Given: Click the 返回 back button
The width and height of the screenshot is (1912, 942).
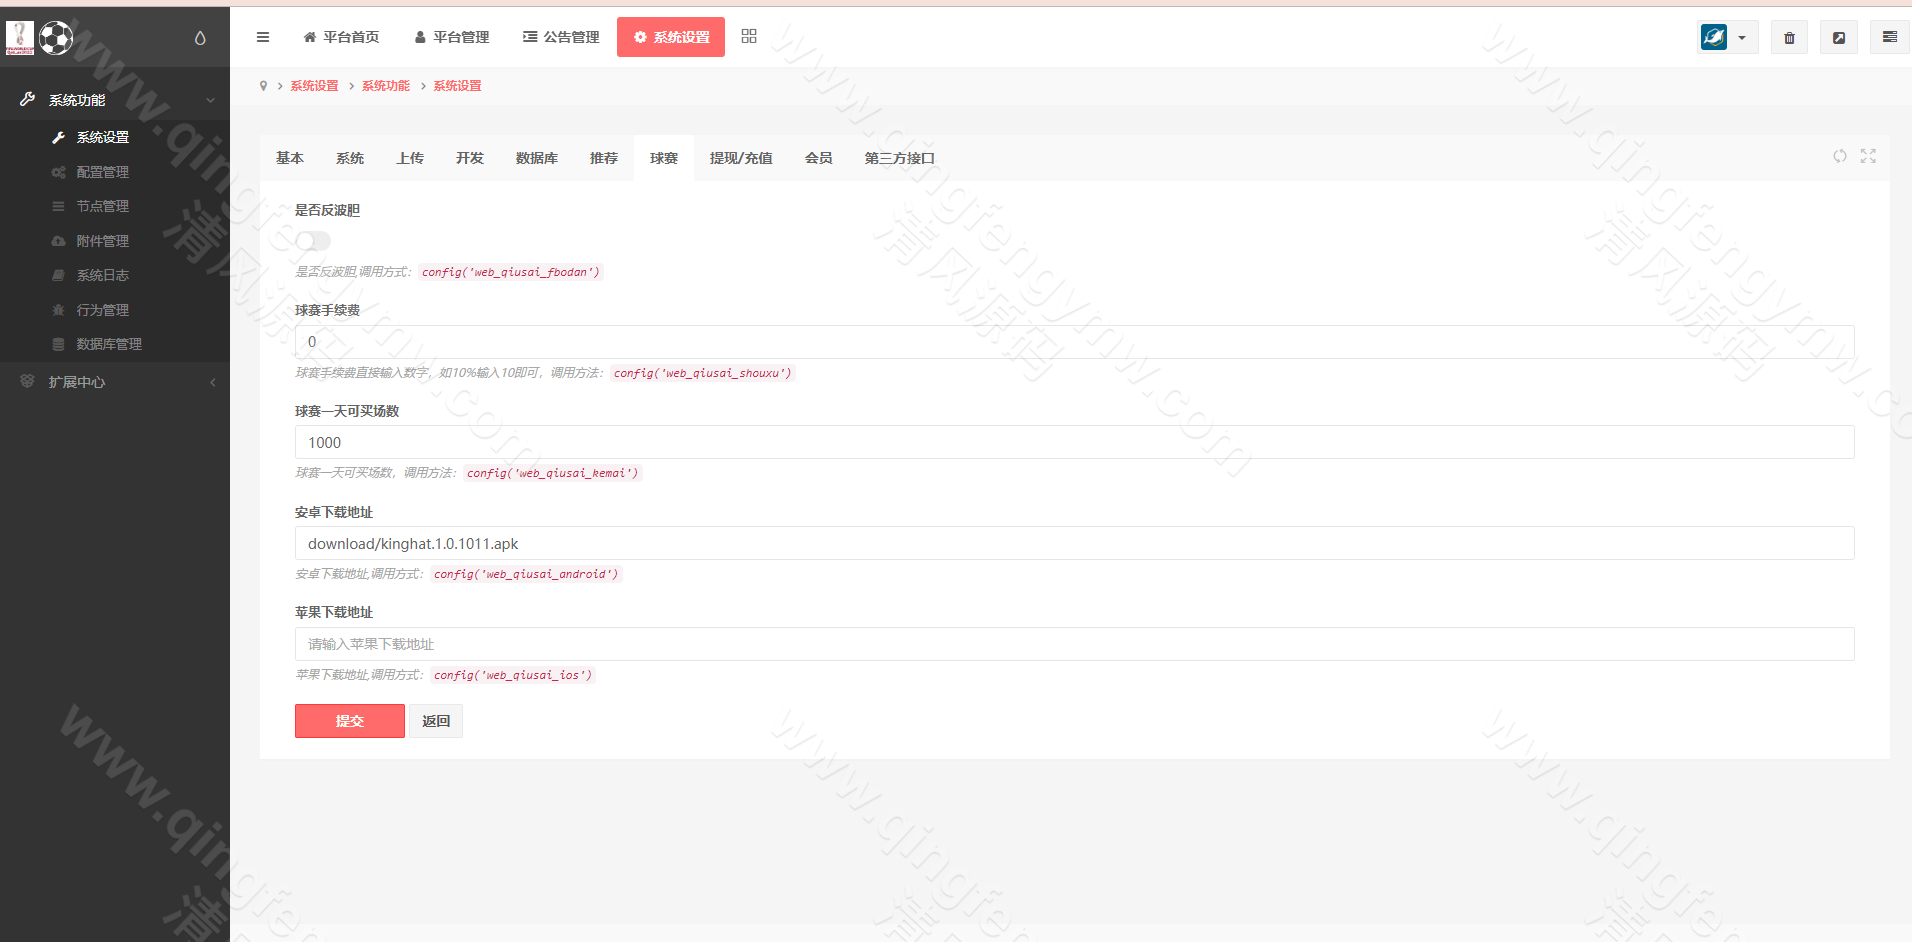Looking at the screenshot, I should click(x=436, y=721).
